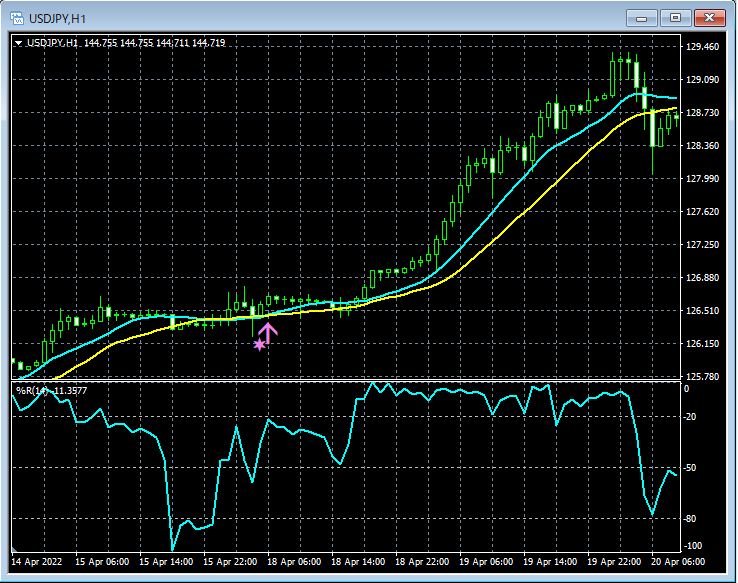Click the 128.360 price axis label
Screen dimensions: 738x583
[x=702, y=145]
